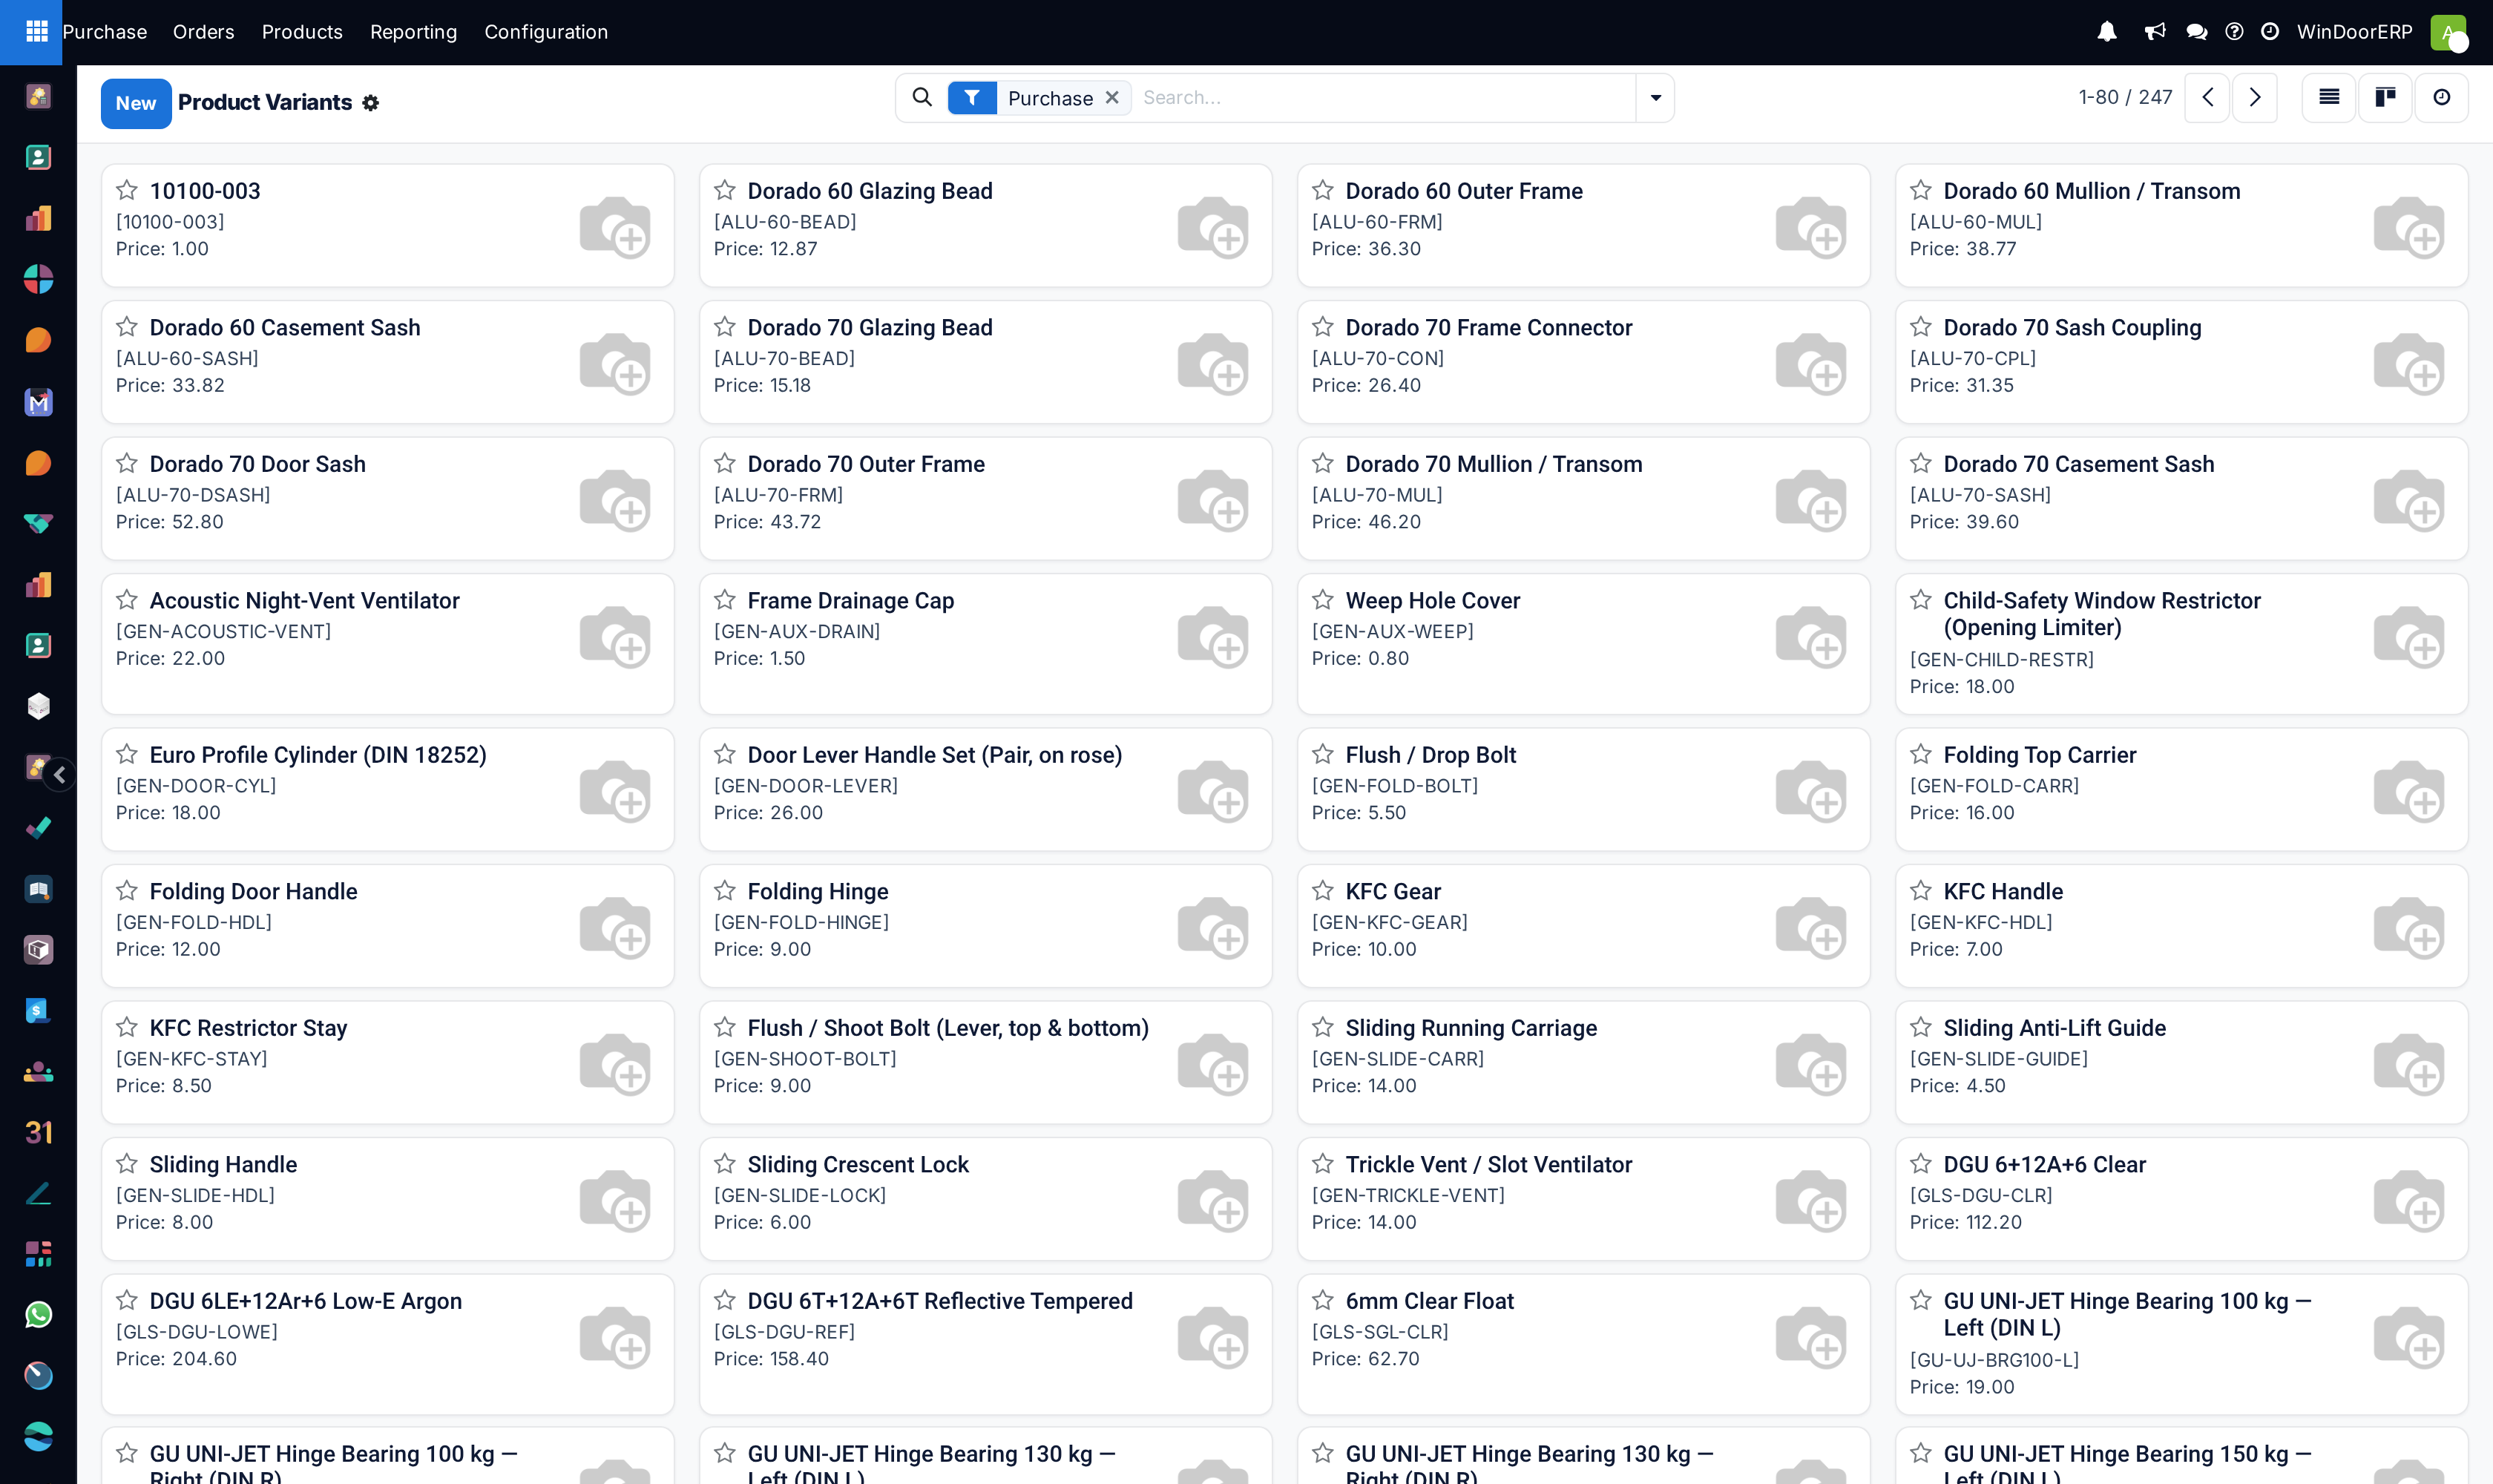Open the checkmark app in sidebar

[x=38, y=828]
